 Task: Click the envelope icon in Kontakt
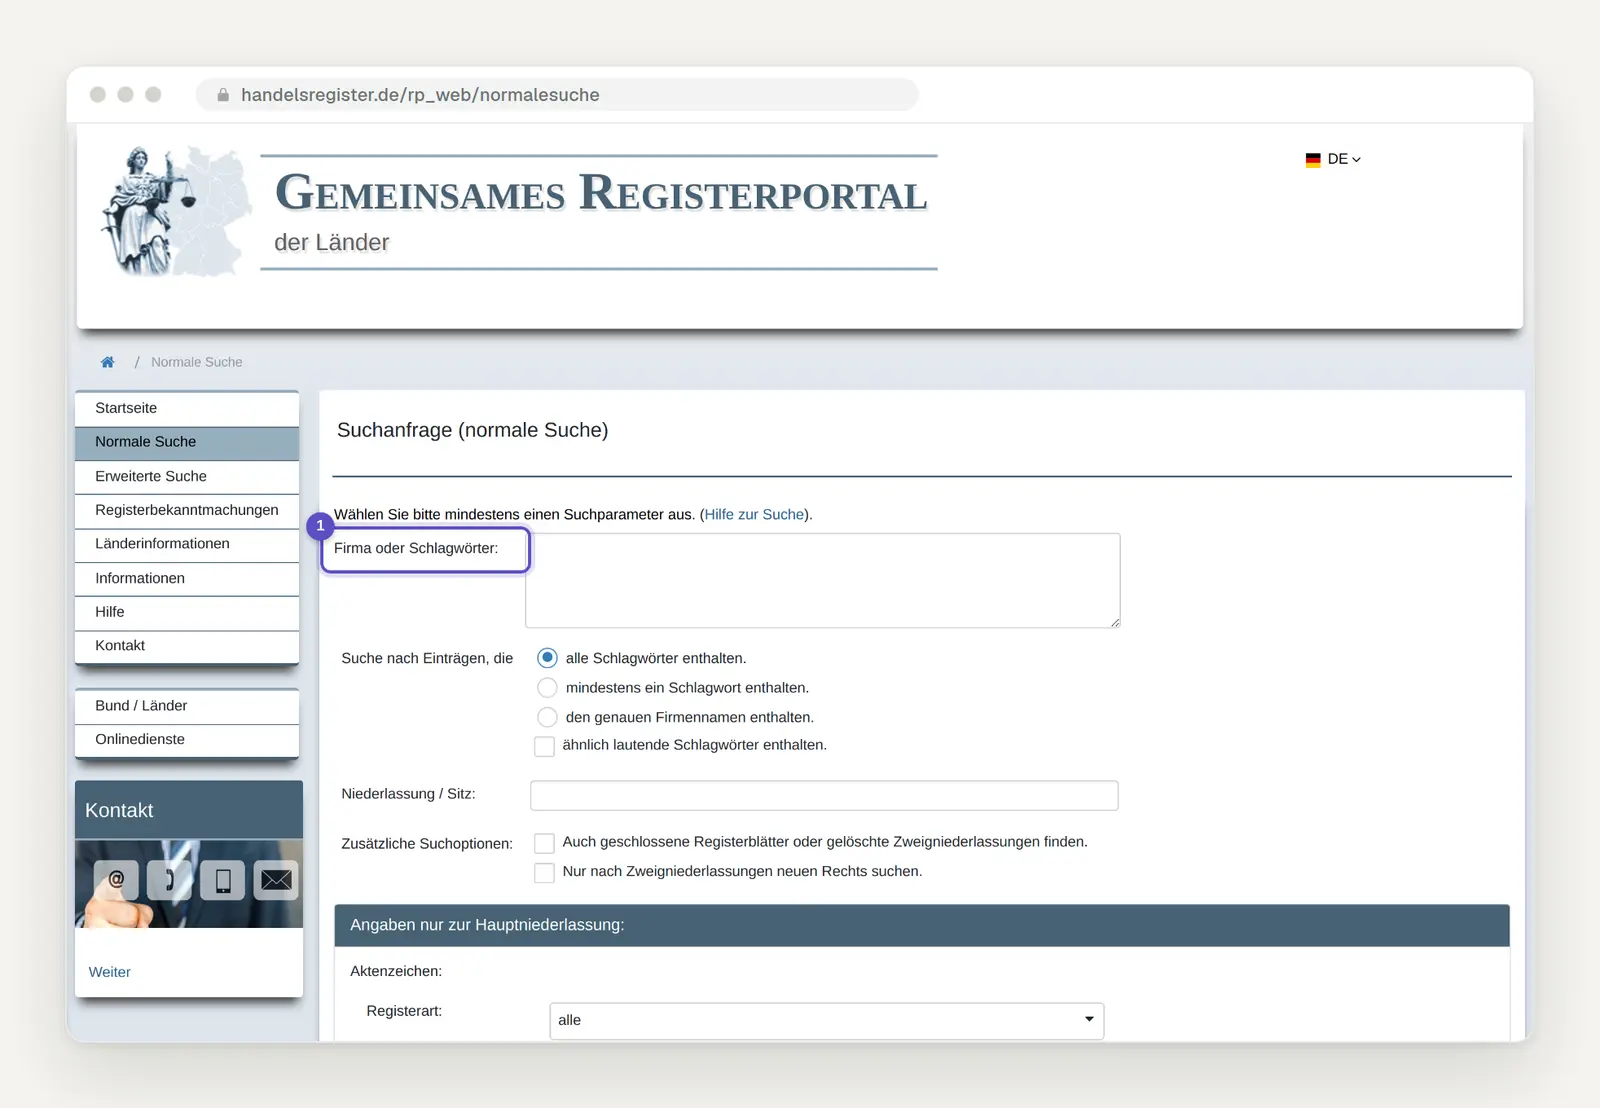(276, 880)
